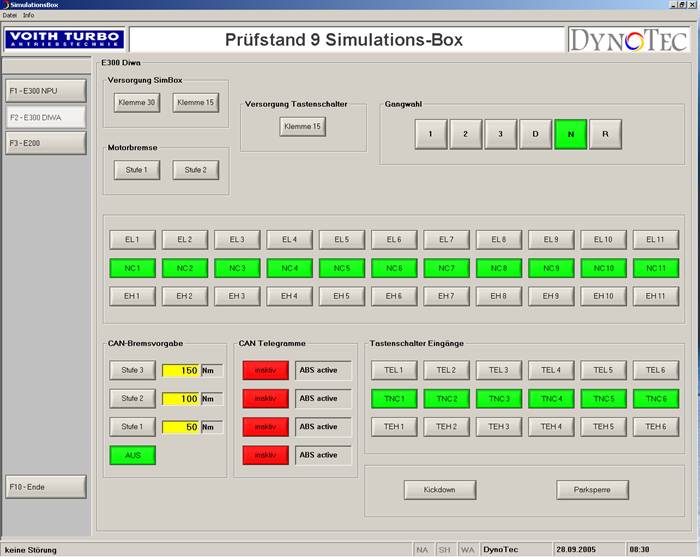
Task: Toggle Klemme 30 under Versorgung SimBox
Action: pos(137,102)
